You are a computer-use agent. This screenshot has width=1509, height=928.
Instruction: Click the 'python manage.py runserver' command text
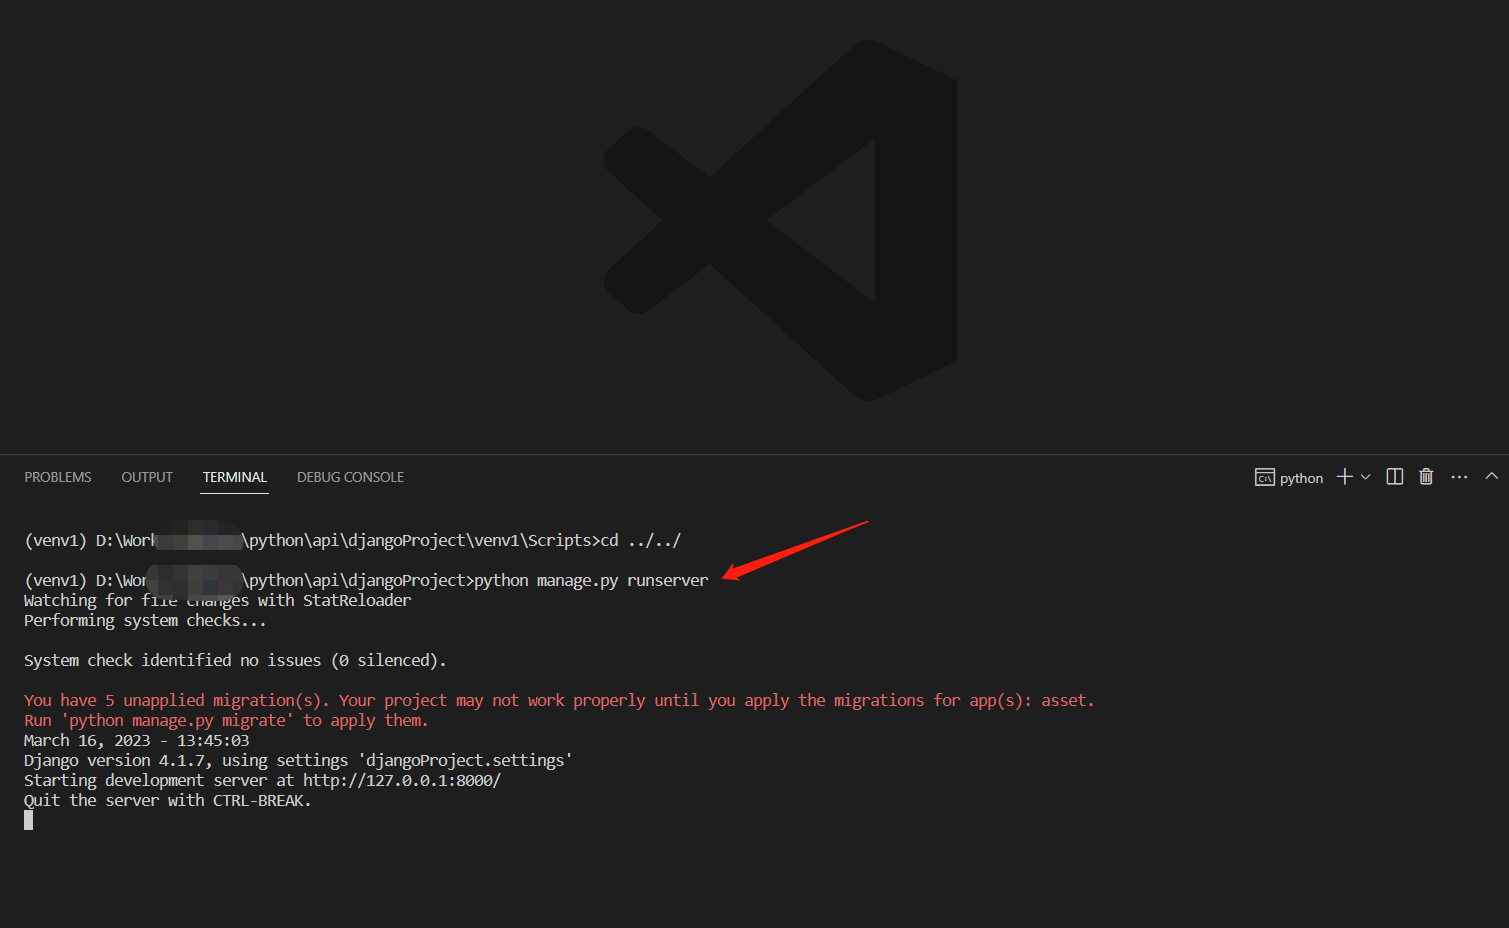(591, 580)
